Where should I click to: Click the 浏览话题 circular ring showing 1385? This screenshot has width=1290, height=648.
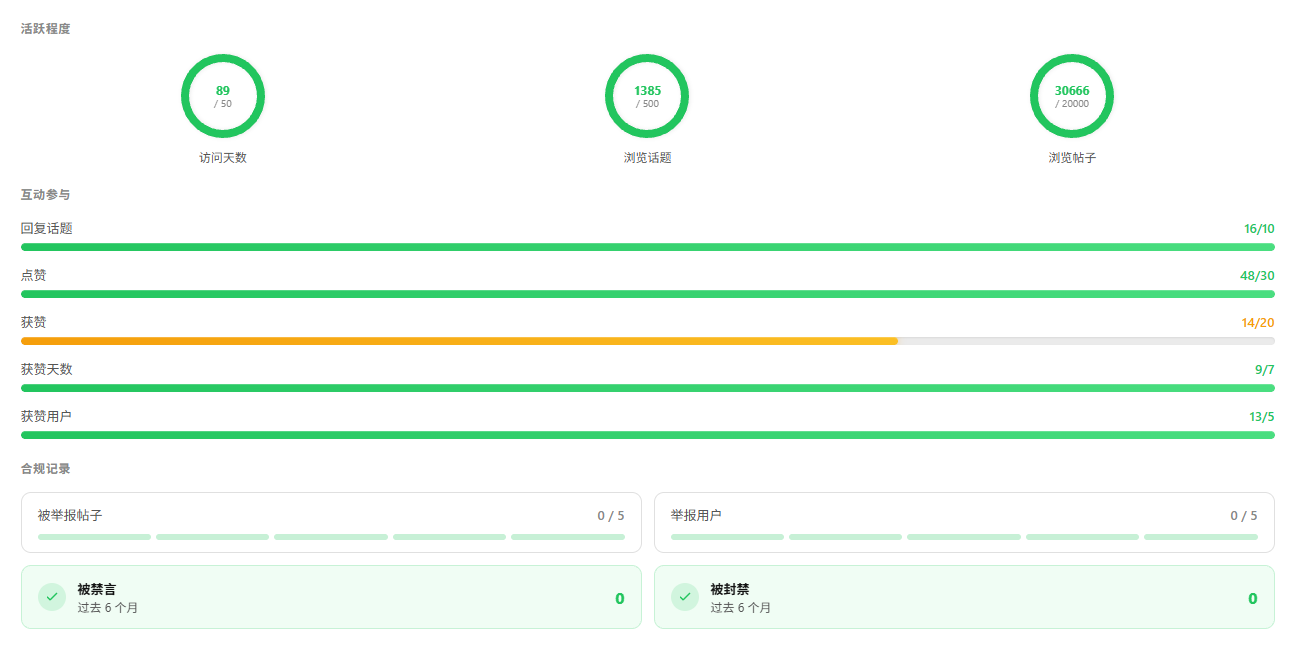click(647, 96)
